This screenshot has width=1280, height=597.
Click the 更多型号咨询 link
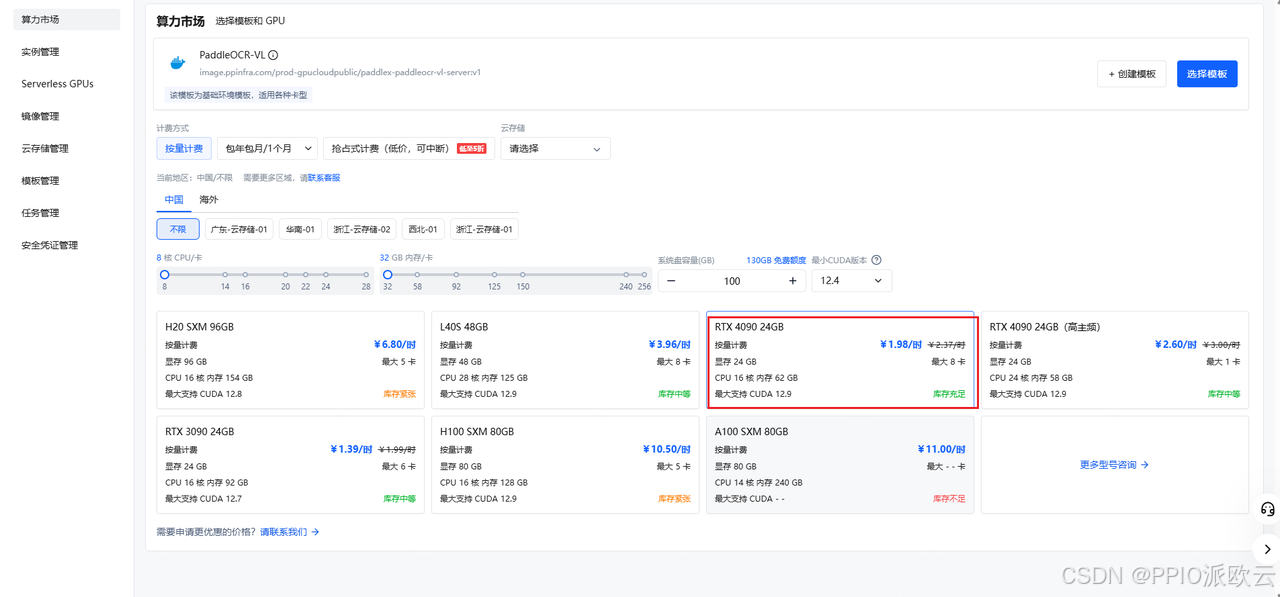(x=1114, y=465)
